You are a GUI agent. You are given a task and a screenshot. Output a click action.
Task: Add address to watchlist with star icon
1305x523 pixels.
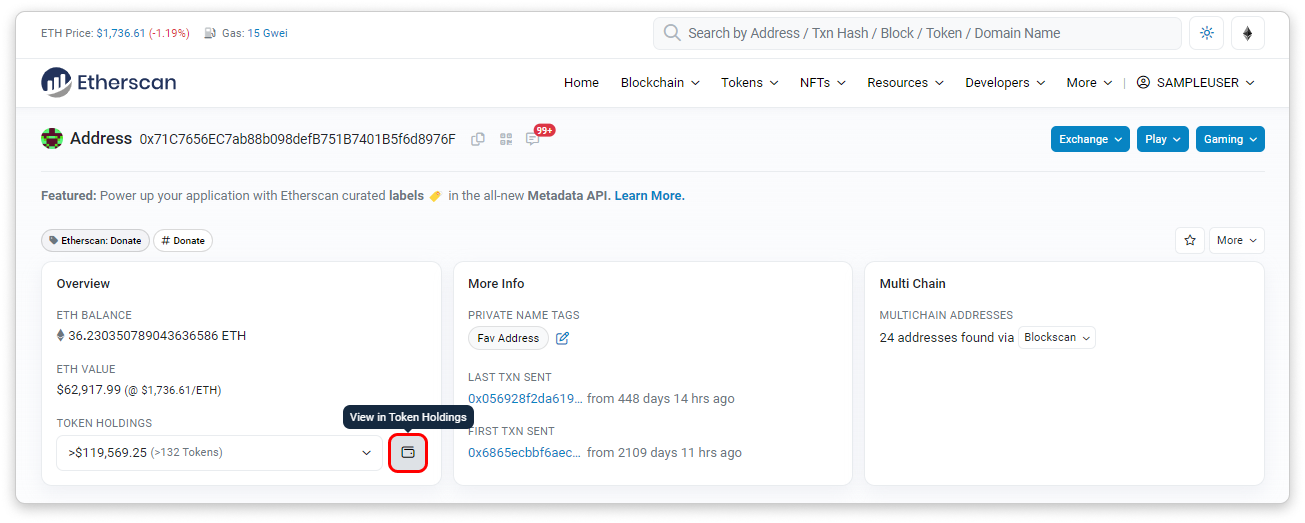1190,240
